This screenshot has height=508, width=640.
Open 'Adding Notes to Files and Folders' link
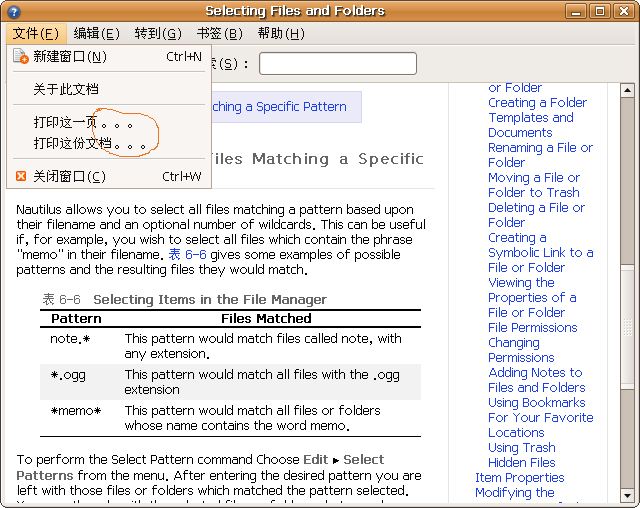click(536, 380)
